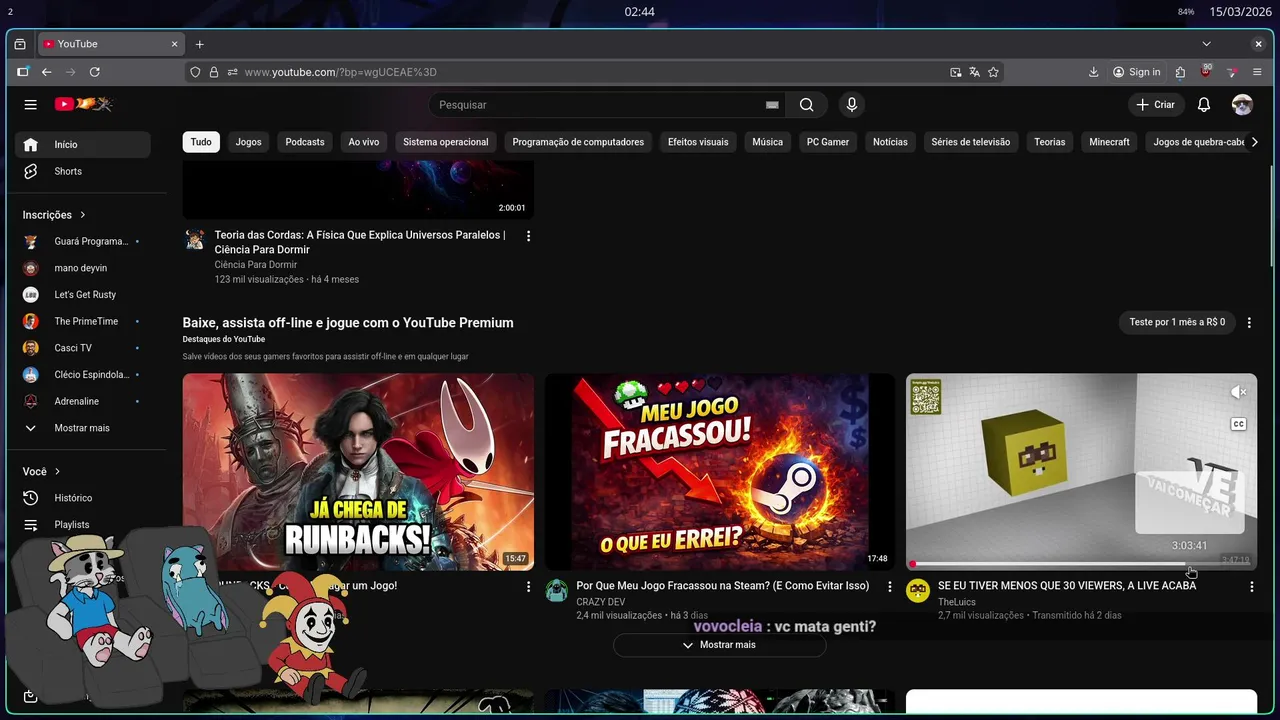
Task: Expand the Inscrições section chevron
Action: (83, 215)
